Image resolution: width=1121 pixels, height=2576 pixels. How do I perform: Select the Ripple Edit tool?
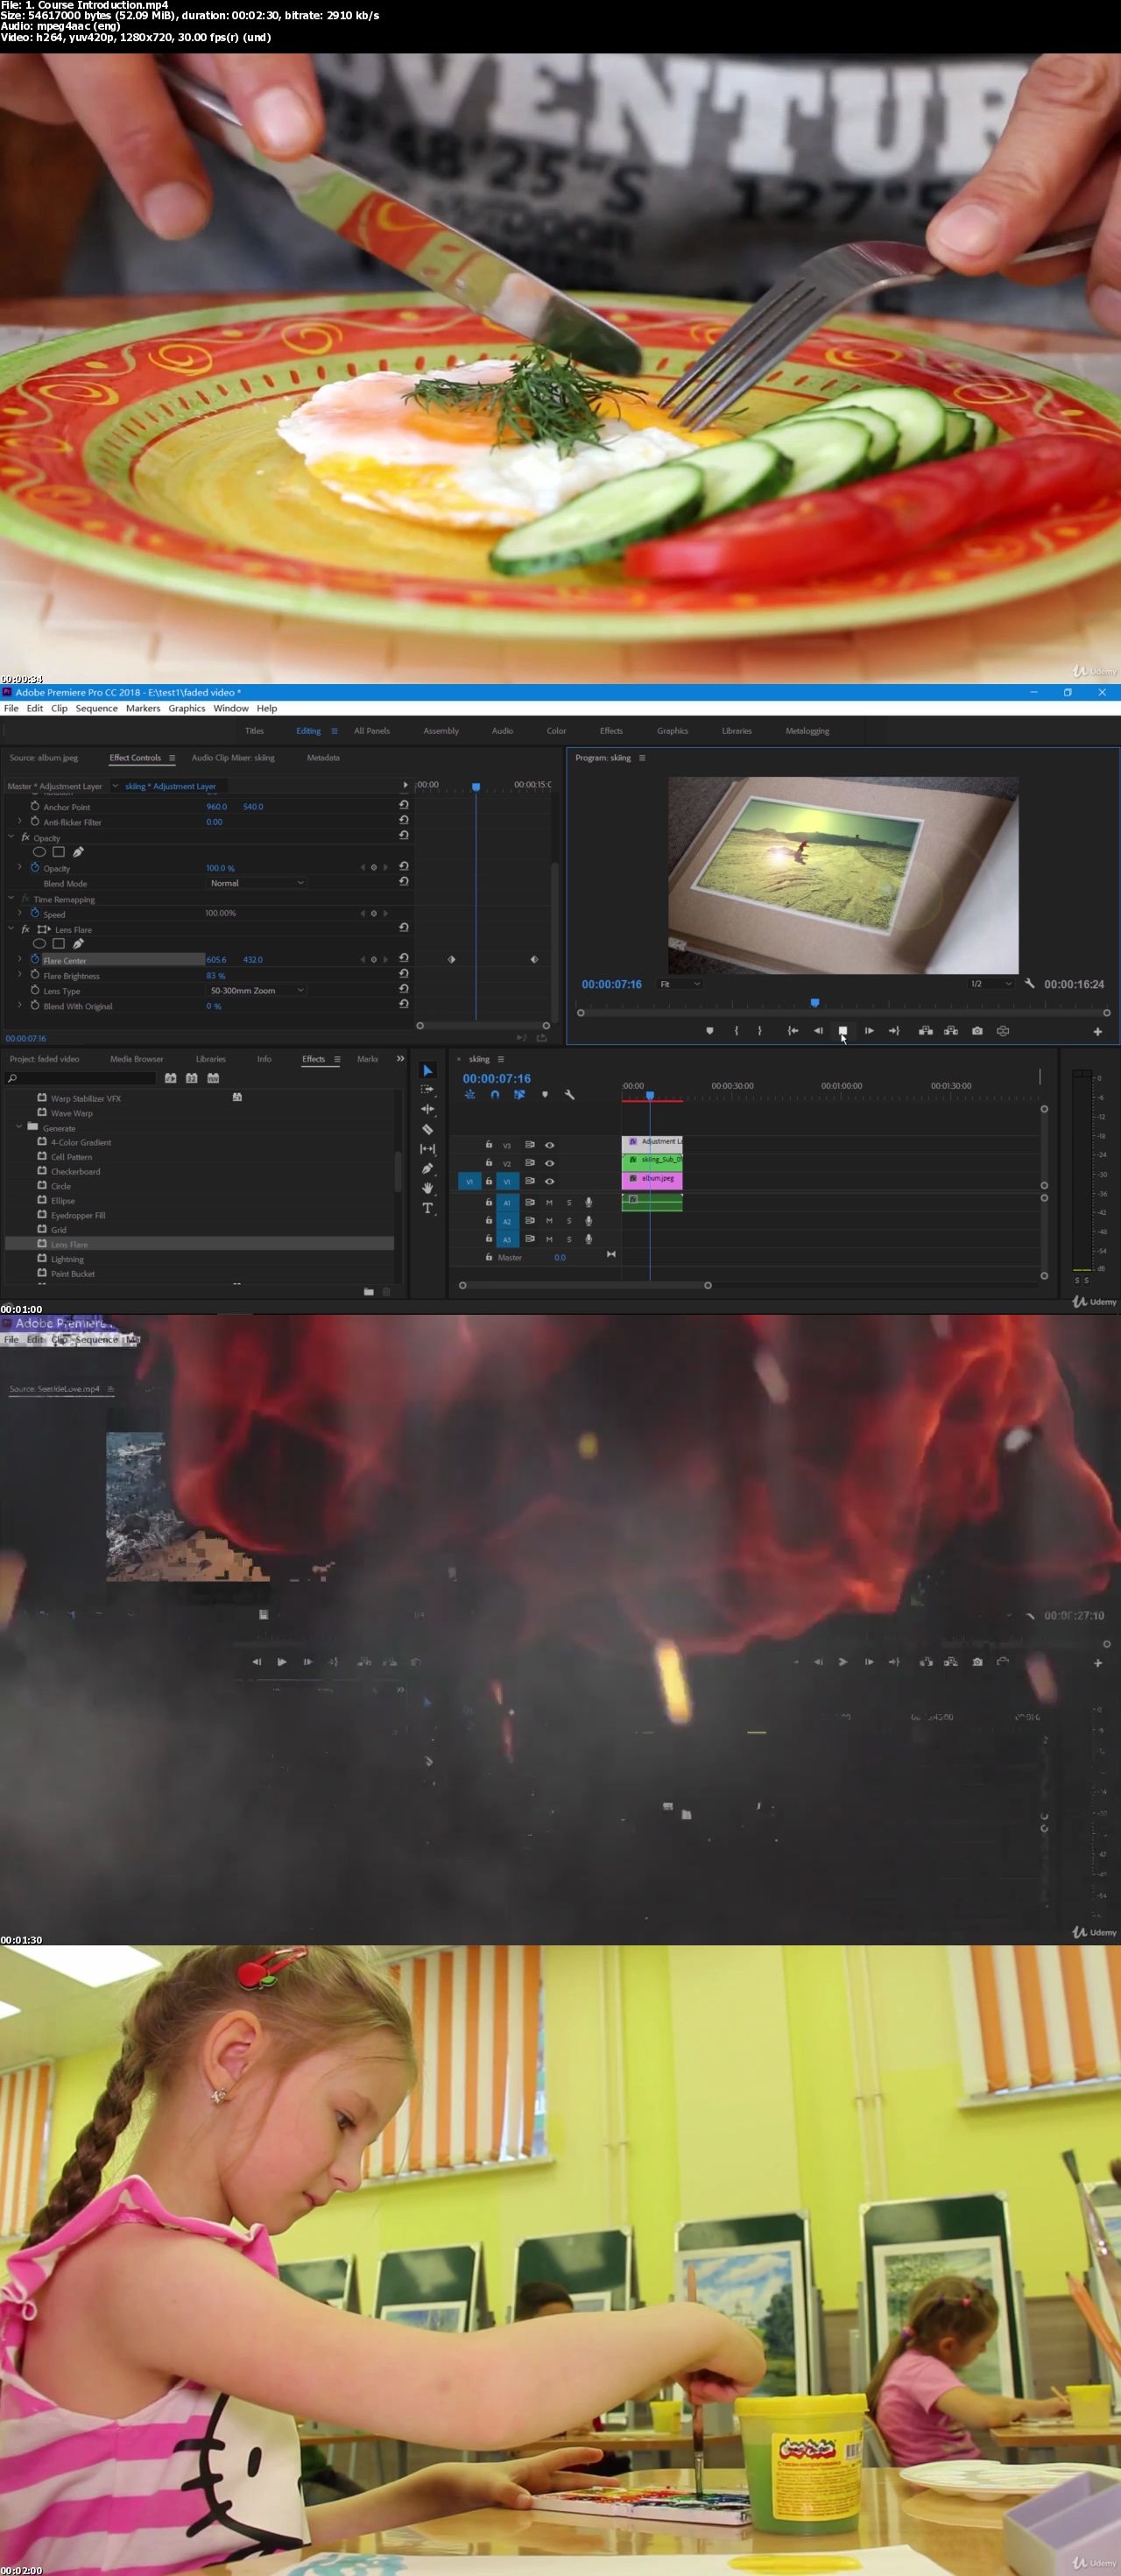[428, 1109]
